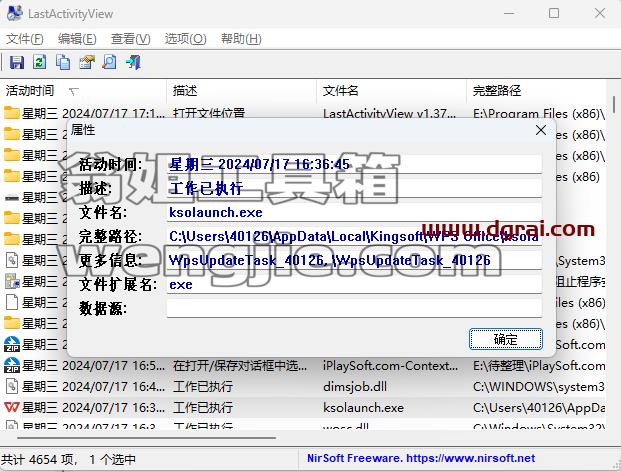Viewport: 621px width, 472px height.
Task: Open the 查看(V) menu
Action: pos(131,39)
